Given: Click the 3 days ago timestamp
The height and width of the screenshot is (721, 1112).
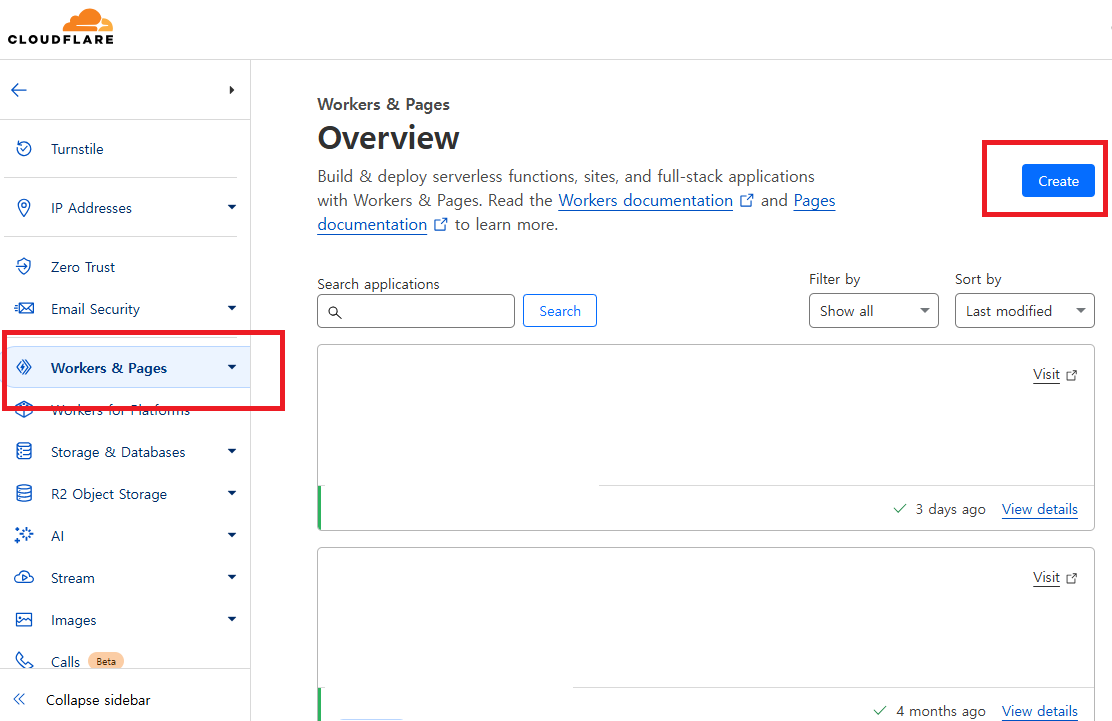Looking at the screenshot, I should pos(950,509).
